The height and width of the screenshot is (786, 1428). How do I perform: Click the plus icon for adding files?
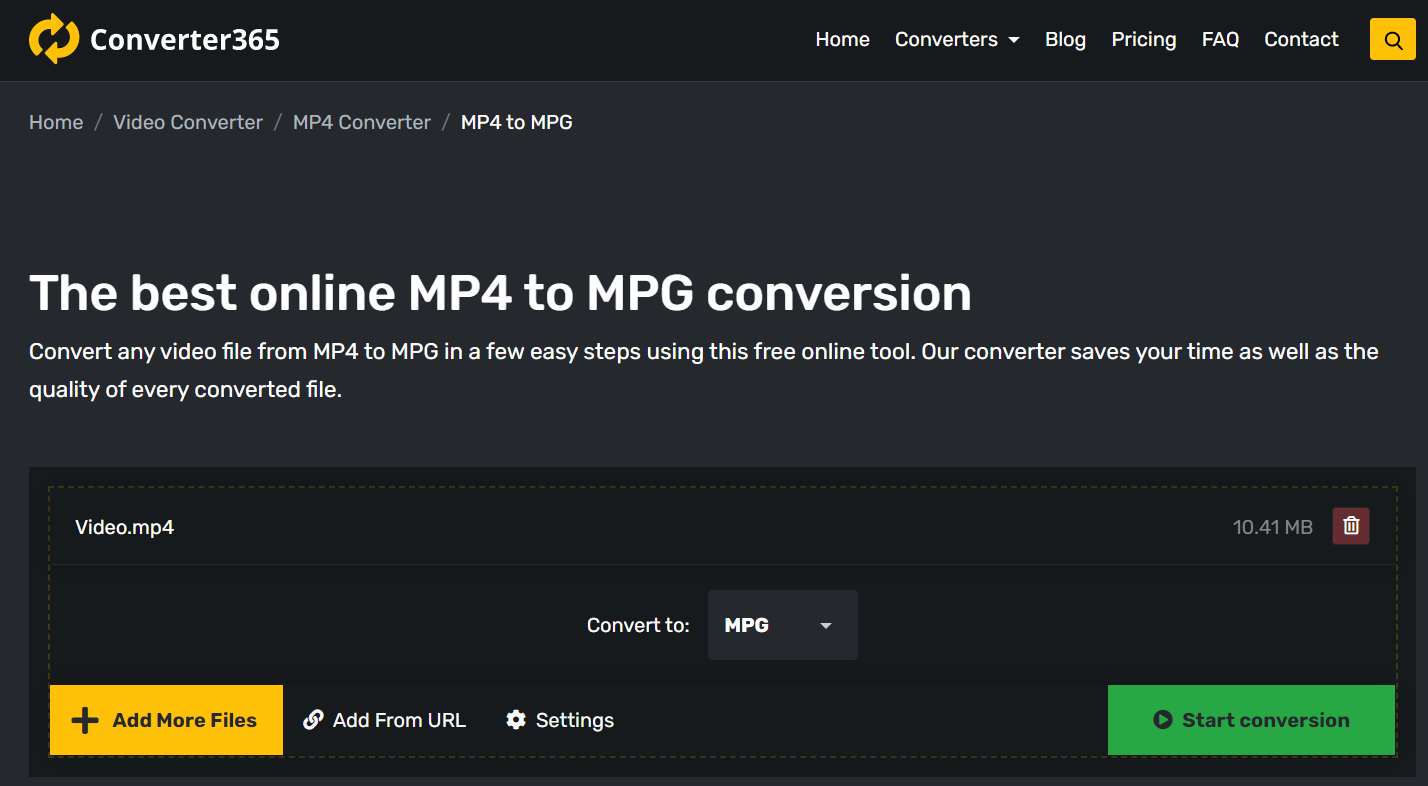[x=85, y=720]
